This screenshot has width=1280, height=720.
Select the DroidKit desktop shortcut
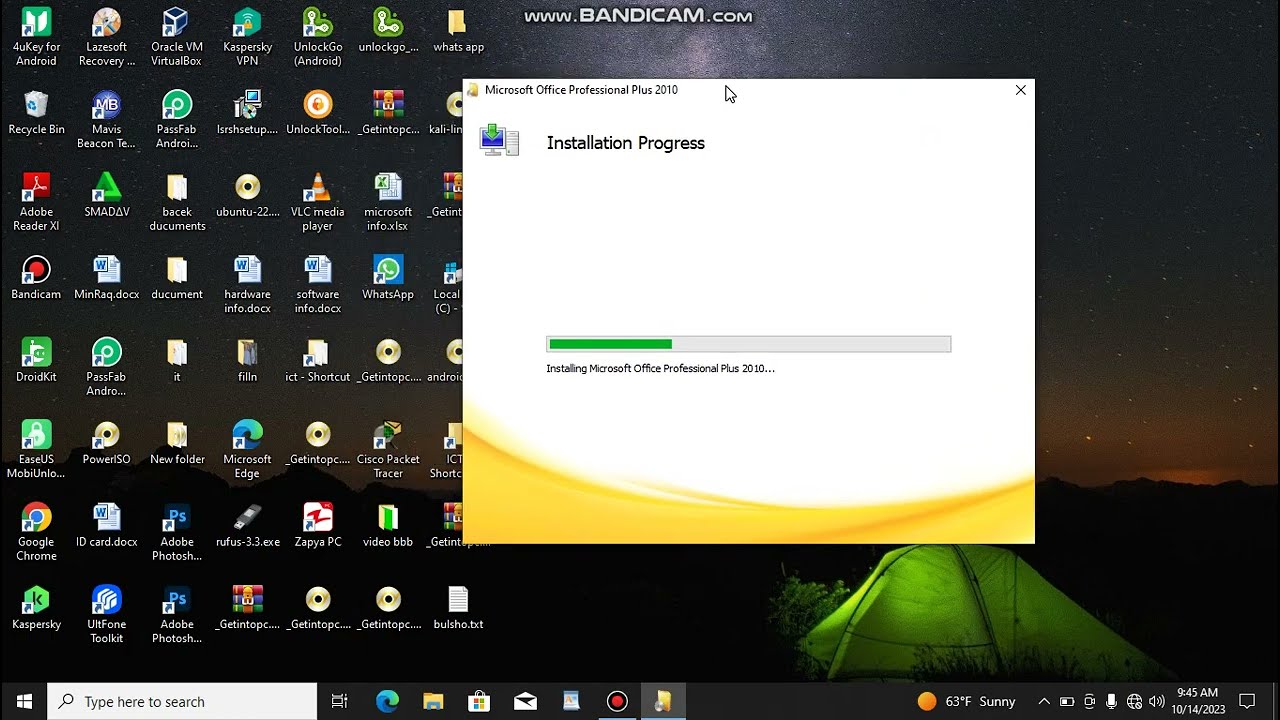pyautogui.click(x=36, y=360)
